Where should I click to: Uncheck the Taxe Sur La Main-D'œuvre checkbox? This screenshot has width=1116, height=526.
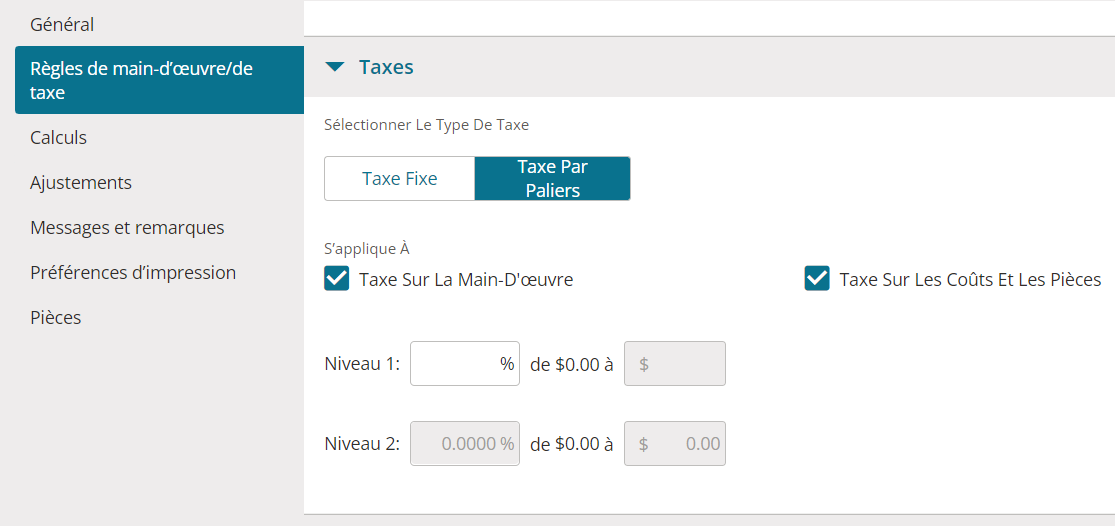tap(337, 279)
